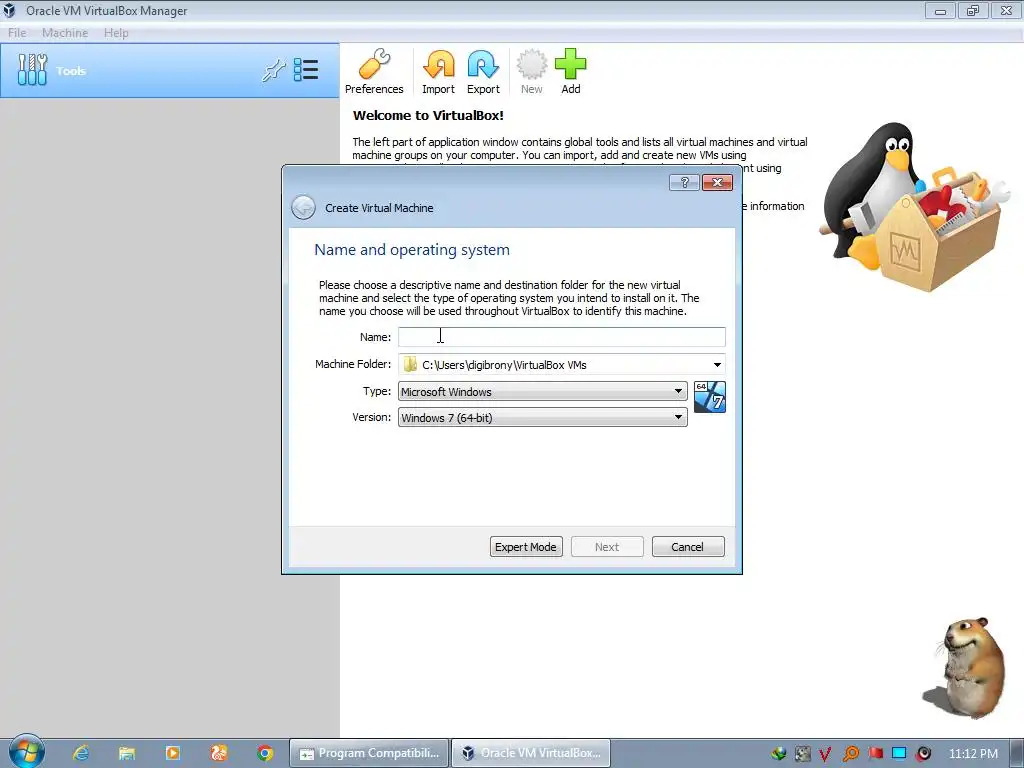Click Oracle VM VirtualBox taskbar button
This screenshot has height=768, width=1024.
(531, 753)
